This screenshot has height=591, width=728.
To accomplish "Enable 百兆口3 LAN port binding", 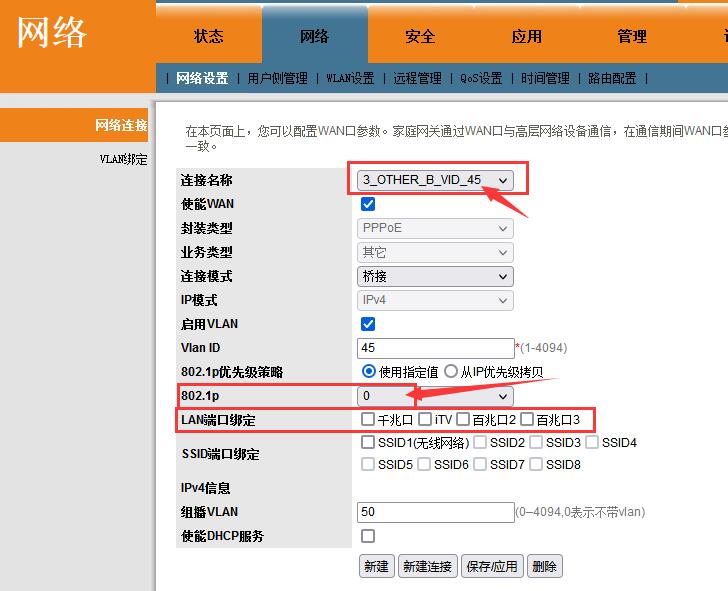I will pyautogui.click(x=527, y=419).
